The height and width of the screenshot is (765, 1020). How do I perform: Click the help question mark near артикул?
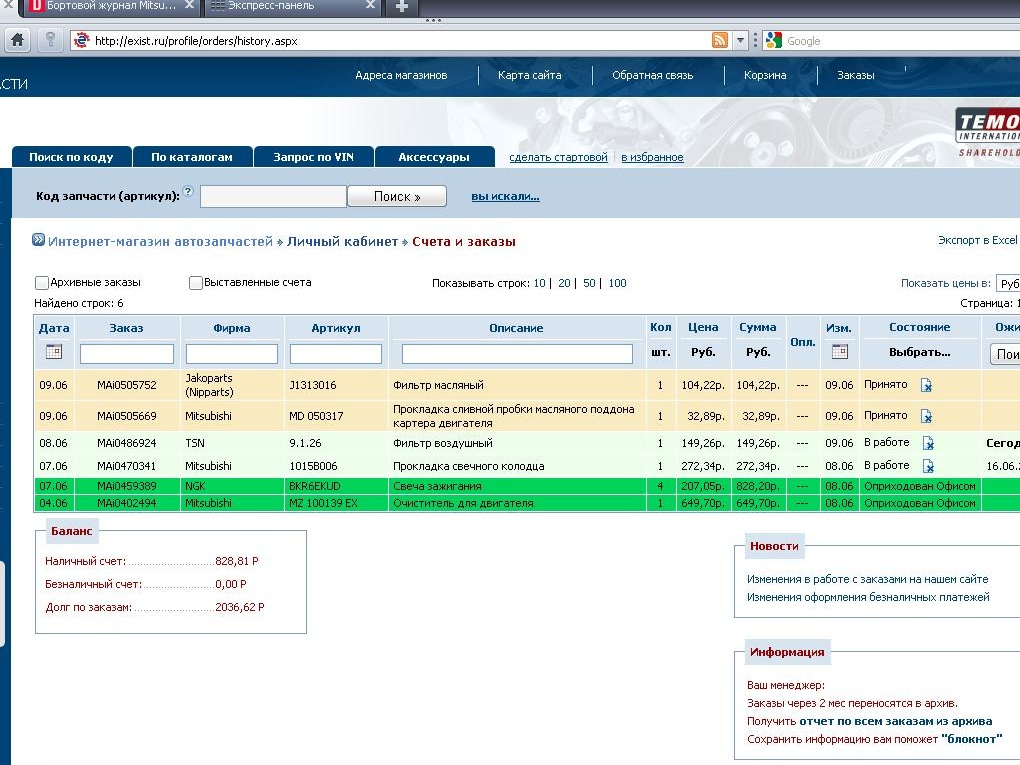188,191
